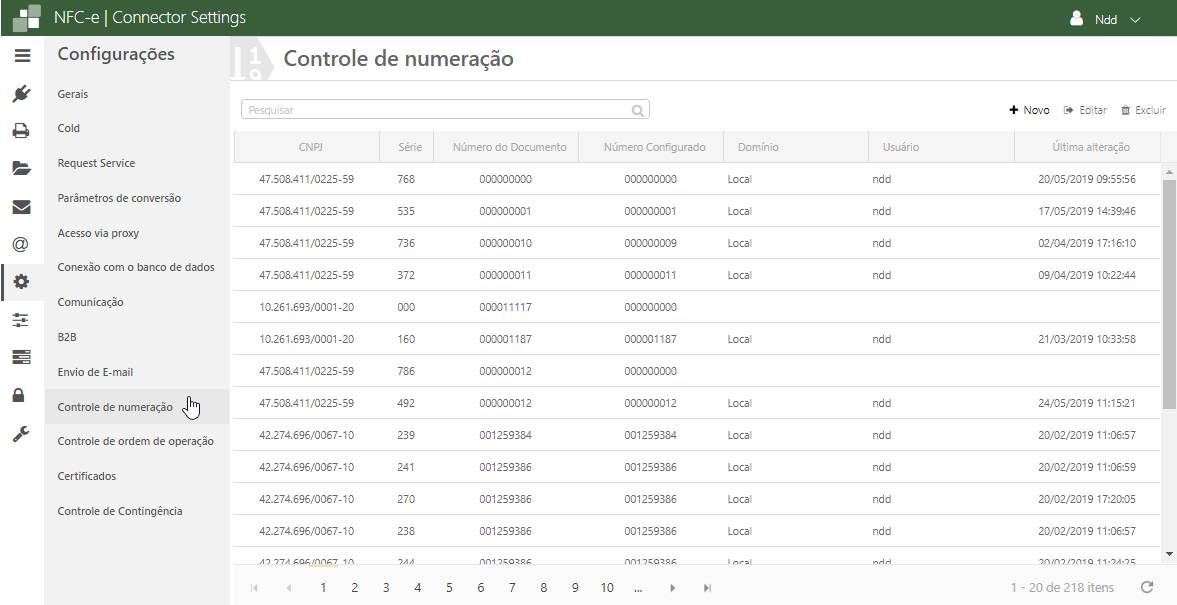
Task: Click the Novo button
Action: (x=1029, y=110)
